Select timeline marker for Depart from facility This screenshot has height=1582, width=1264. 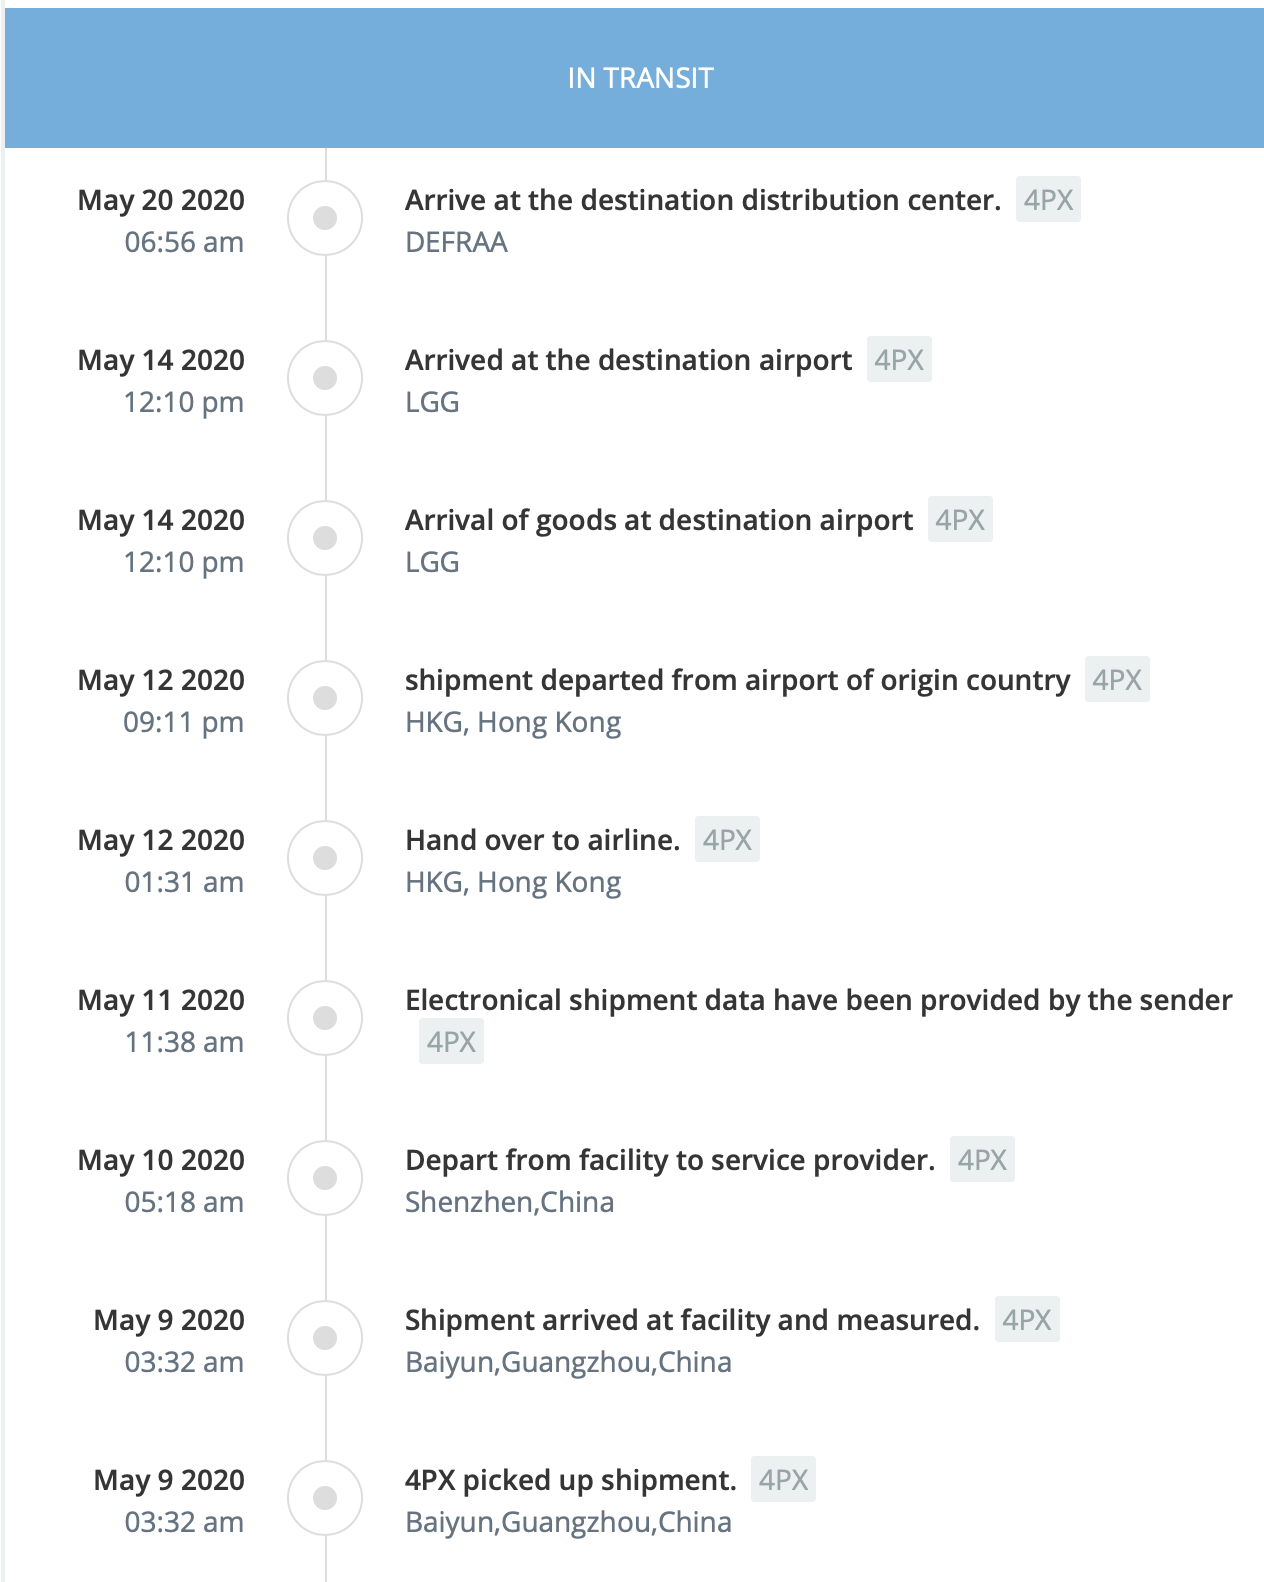click(x=325, y=1178)
